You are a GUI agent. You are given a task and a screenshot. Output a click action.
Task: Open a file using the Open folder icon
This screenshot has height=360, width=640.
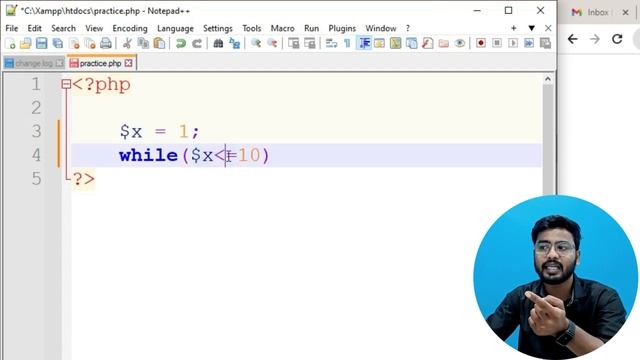tap(26, 43)
